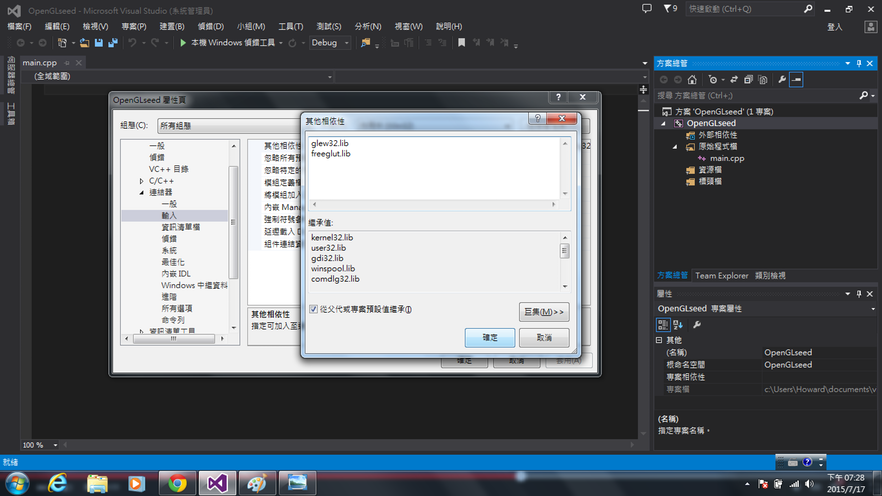Viewport: 882px width, 496px height.
Task: Open Google Chrome from the taskbar
Action: pos(177,483)
